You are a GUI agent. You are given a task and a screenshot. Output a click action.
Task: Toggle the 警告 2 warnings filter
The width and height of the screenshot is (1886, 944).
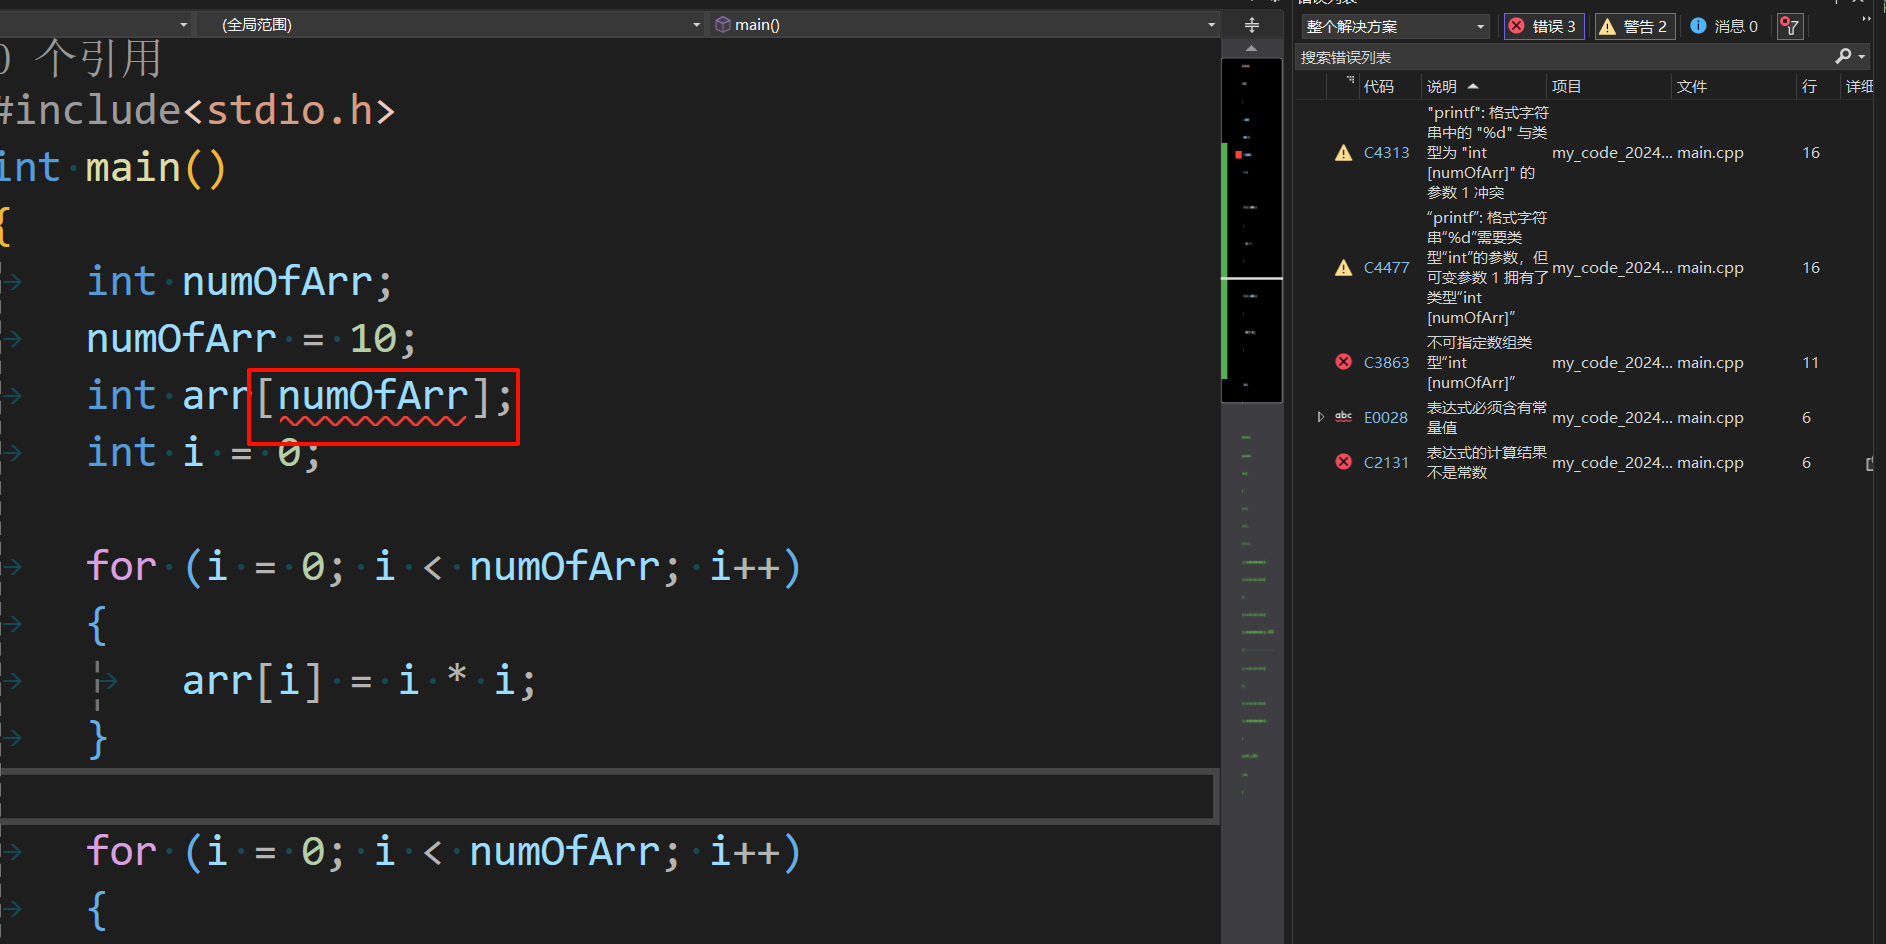click(x=1634, y=26)
